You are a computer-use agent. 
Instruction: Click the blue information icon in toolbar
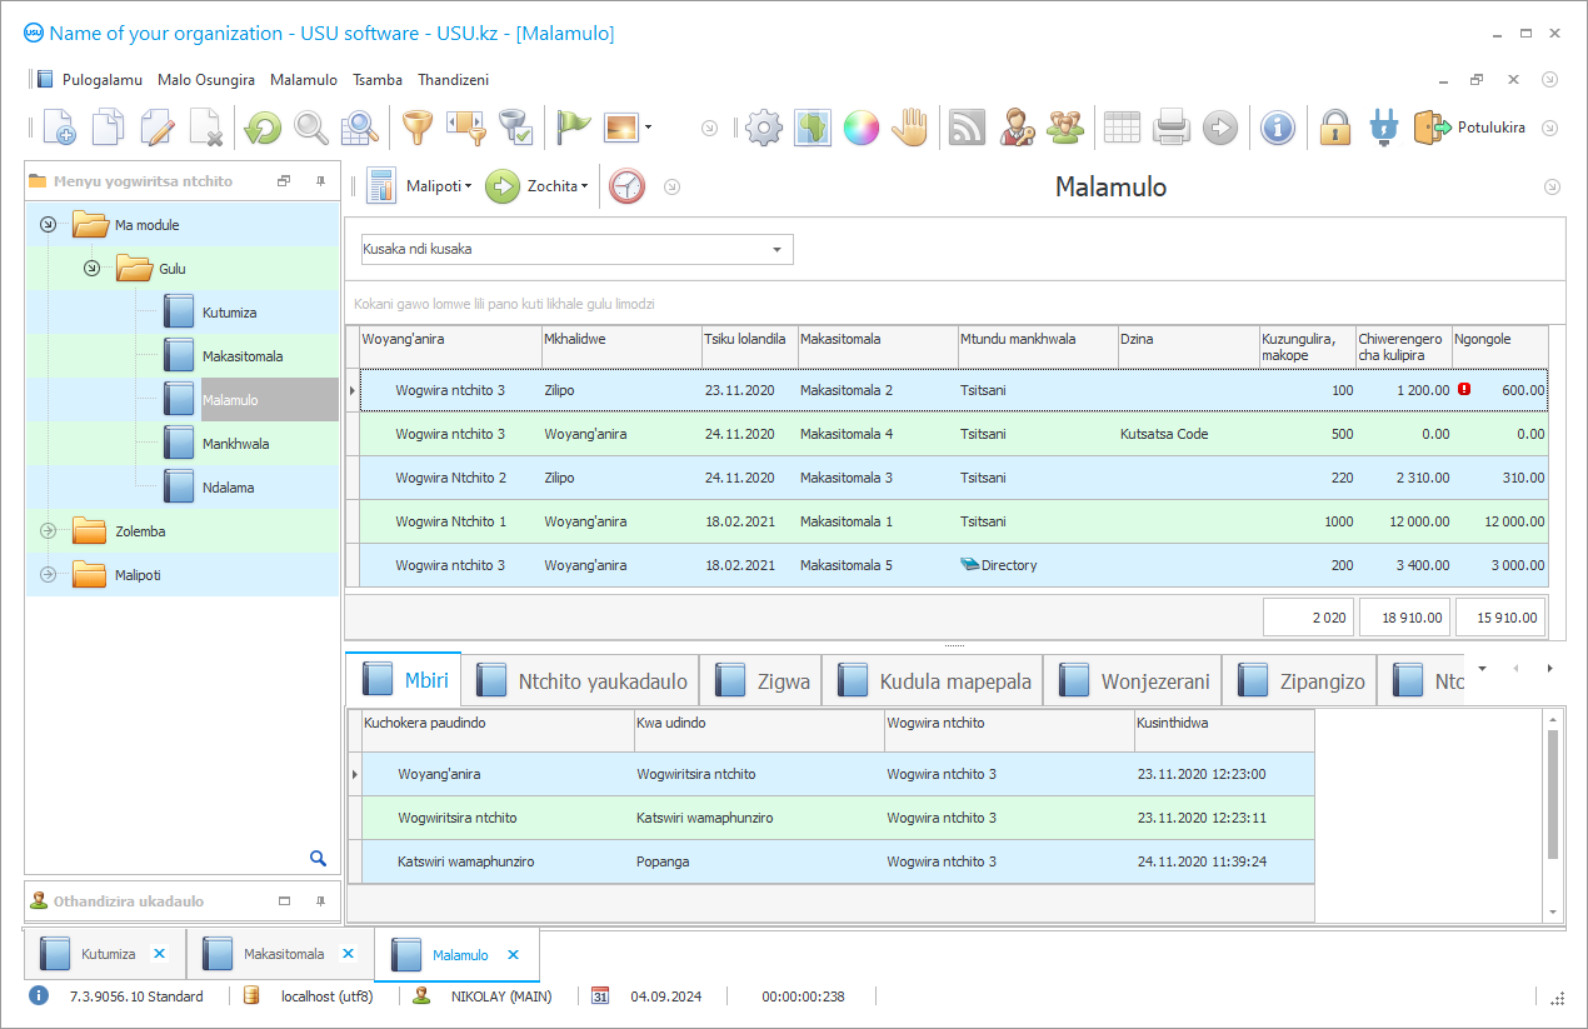1277,128
